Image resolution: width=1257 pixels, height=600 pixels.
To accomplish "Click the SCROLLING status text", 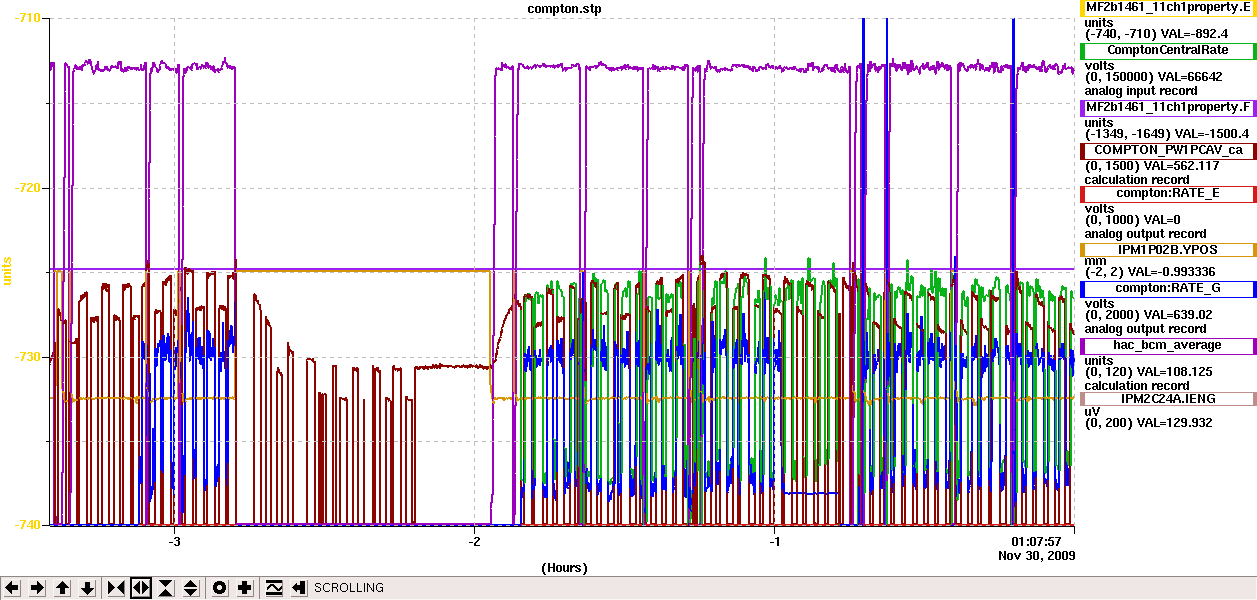I will pos(349,588).
